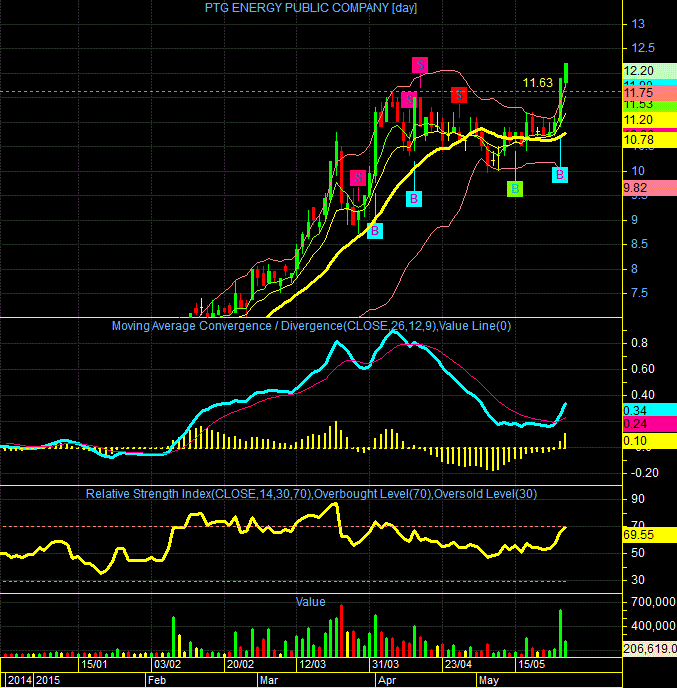Click the green B buy marker
The image size is (677, 688).
(515, 189)
